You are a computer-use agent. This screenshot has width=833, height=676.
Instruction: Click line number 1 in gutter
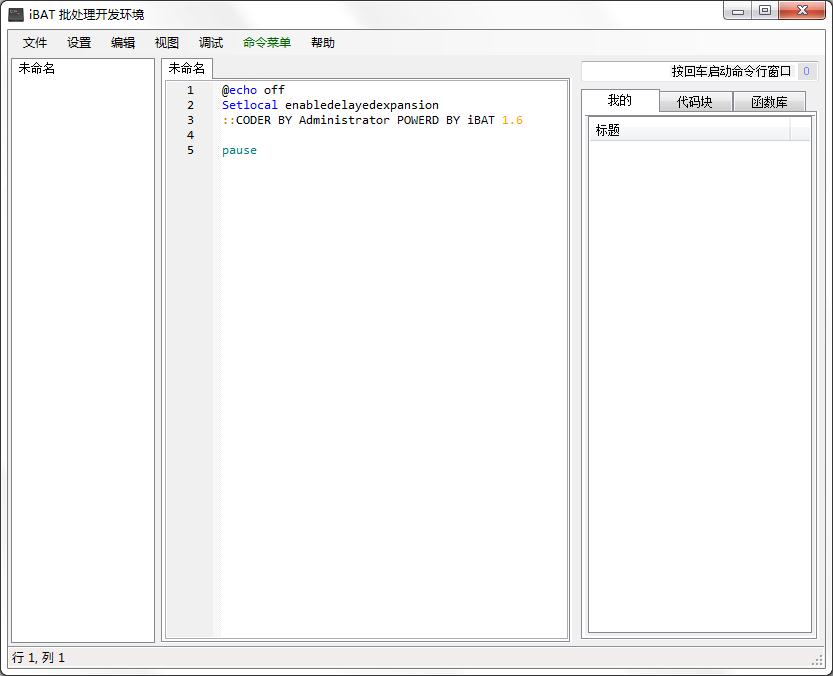point(190,90)
